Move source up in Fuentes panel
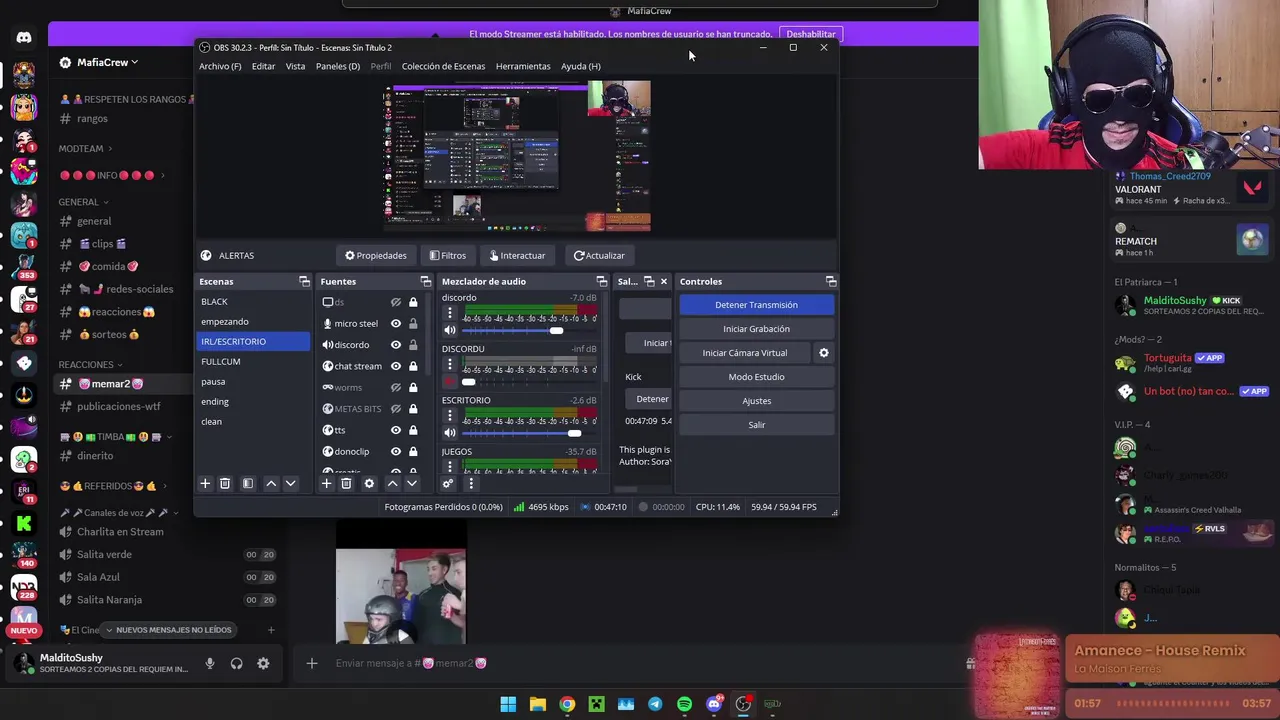Image resolution: width=1280 pixels, height=720 pixels. [x=392, y=483]
